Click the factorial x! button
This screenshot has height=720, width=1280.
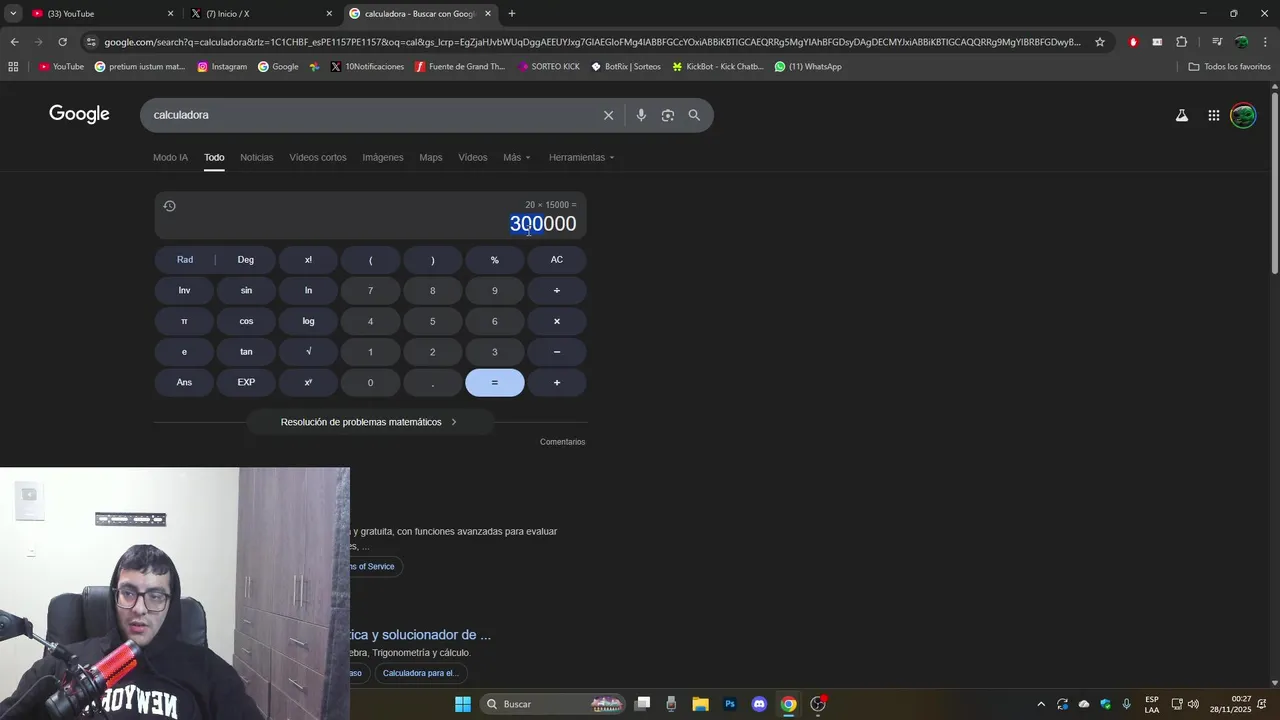pyautogui.click(x=308, y=260)
